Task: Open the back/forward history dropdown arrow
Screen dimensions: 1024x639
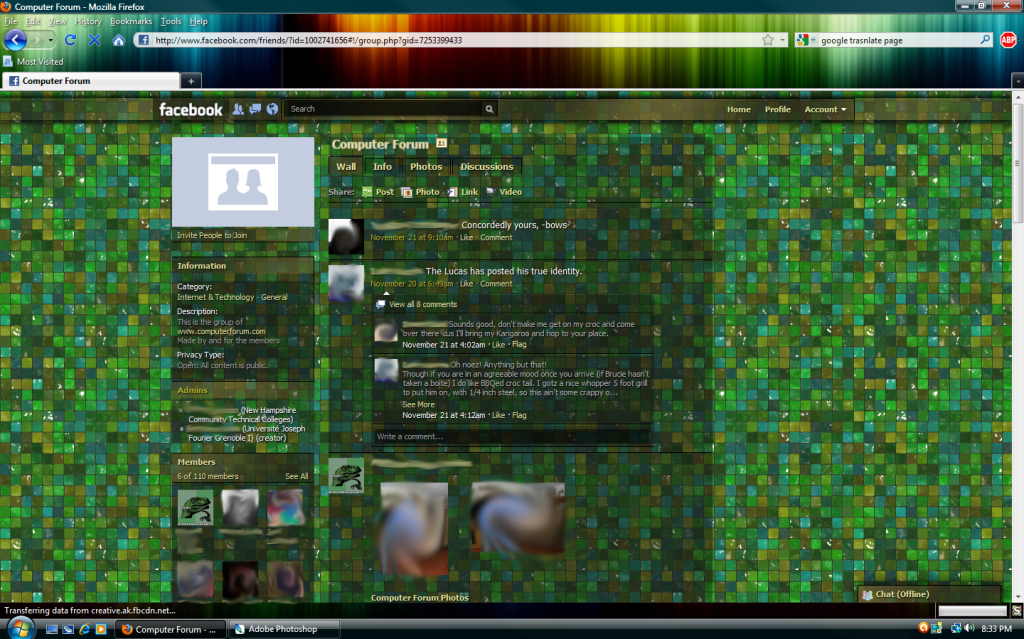Action: pos(52,40)
